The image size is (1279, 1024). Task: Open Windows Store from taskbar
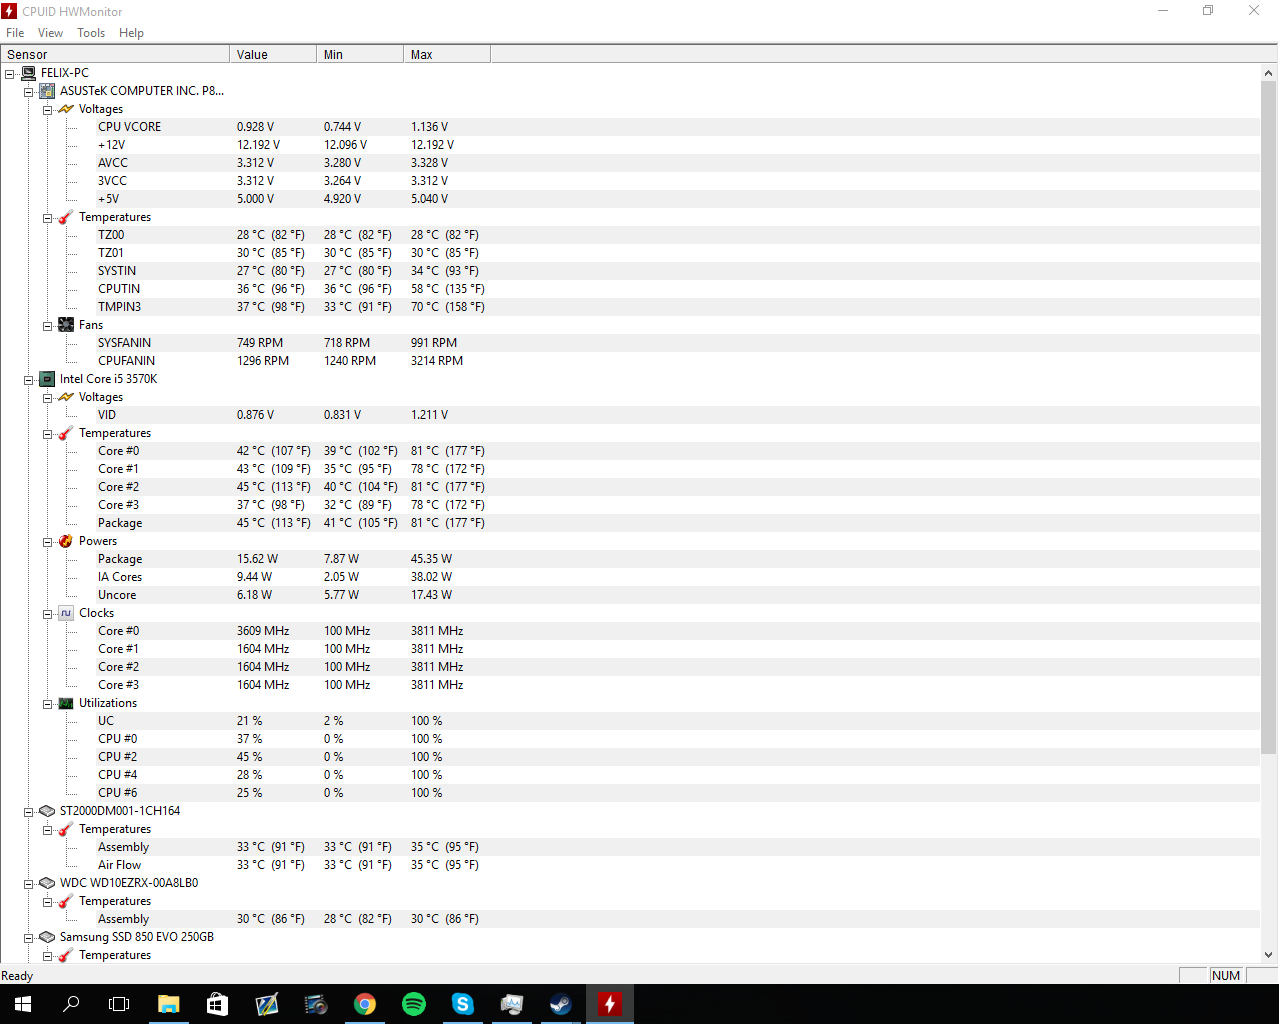(217, 1004)
